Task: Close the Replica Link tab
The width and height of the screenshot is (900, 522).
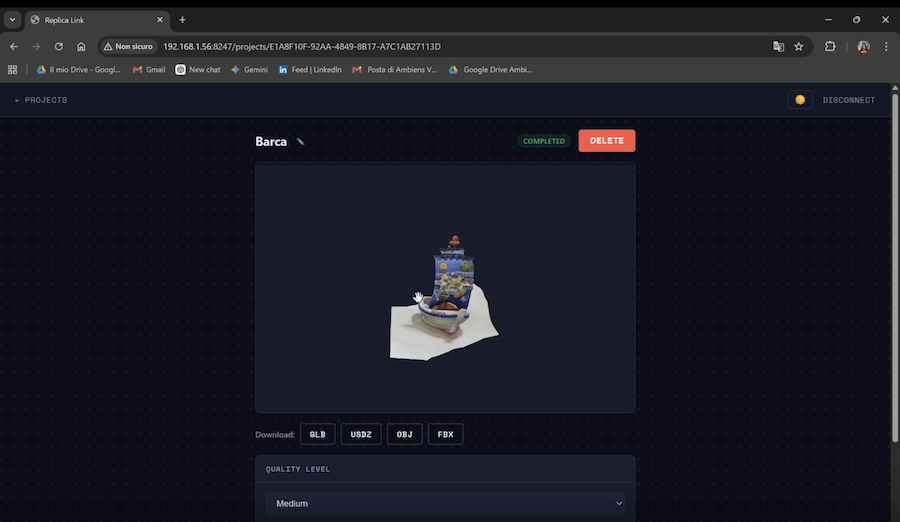Action: [160, 20]
